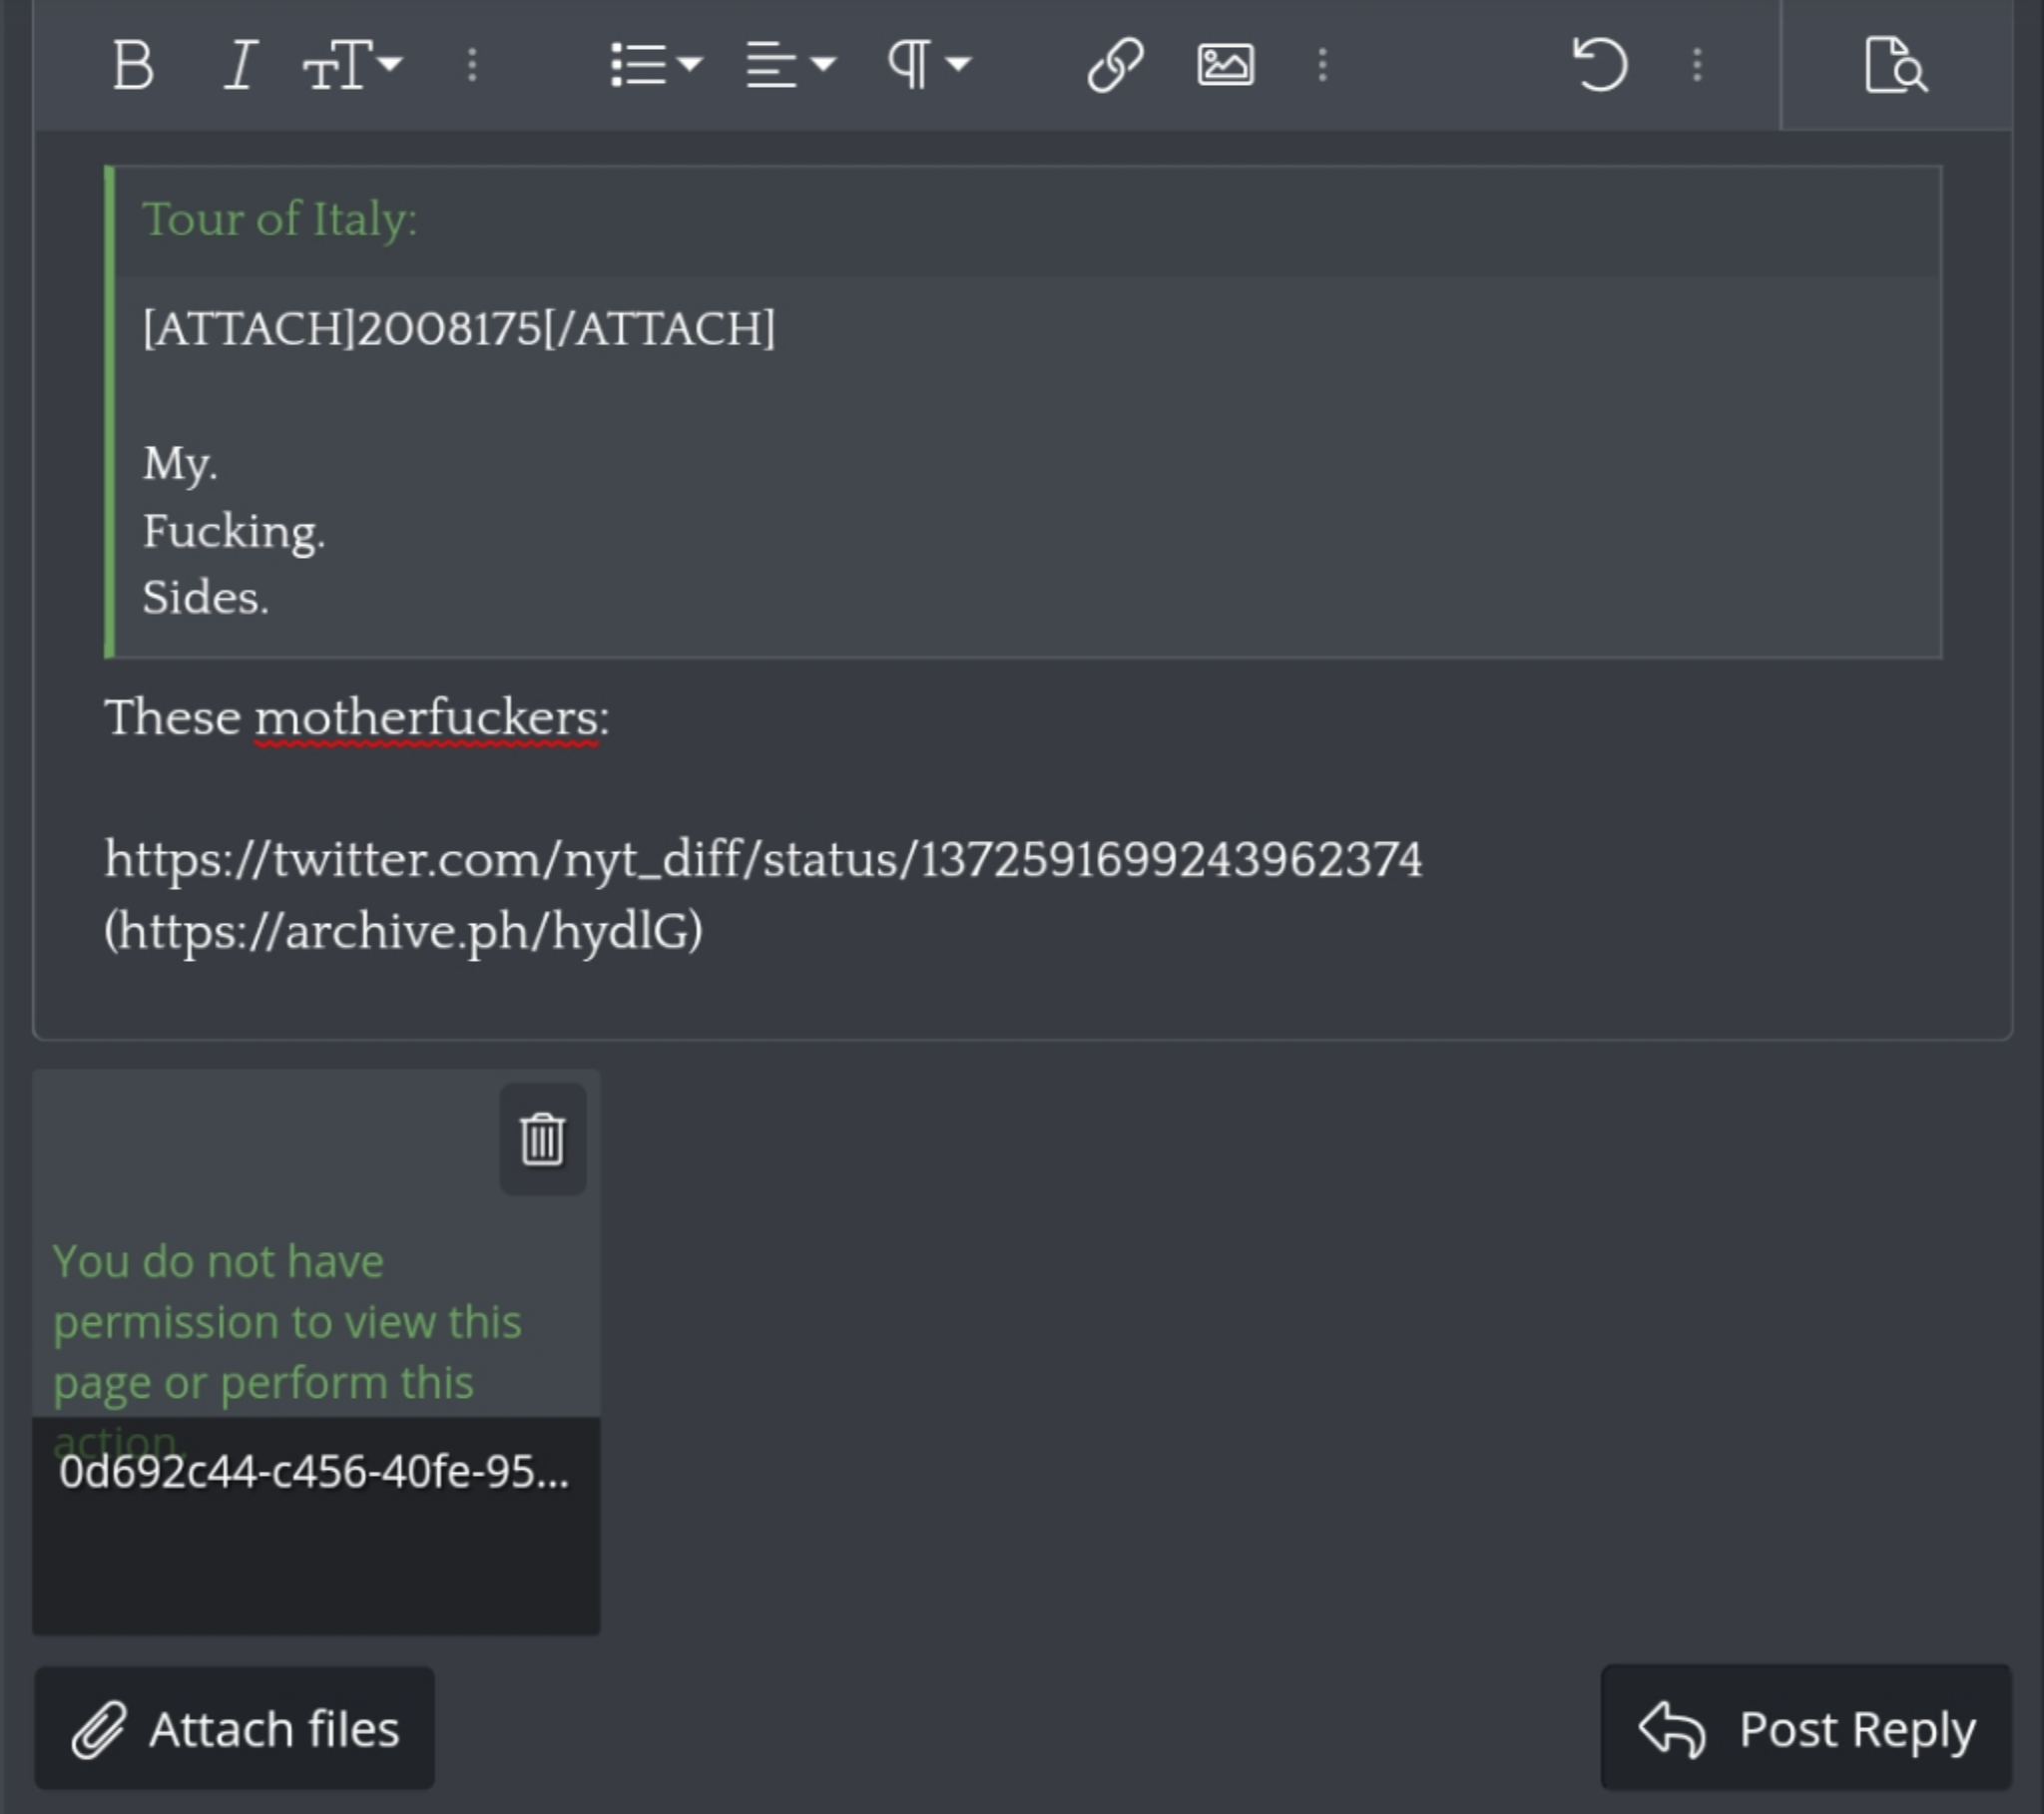Click the quoted word 'My.'
The width and height of the screenshot is (2044, 1814).
[x=180, y=464]
